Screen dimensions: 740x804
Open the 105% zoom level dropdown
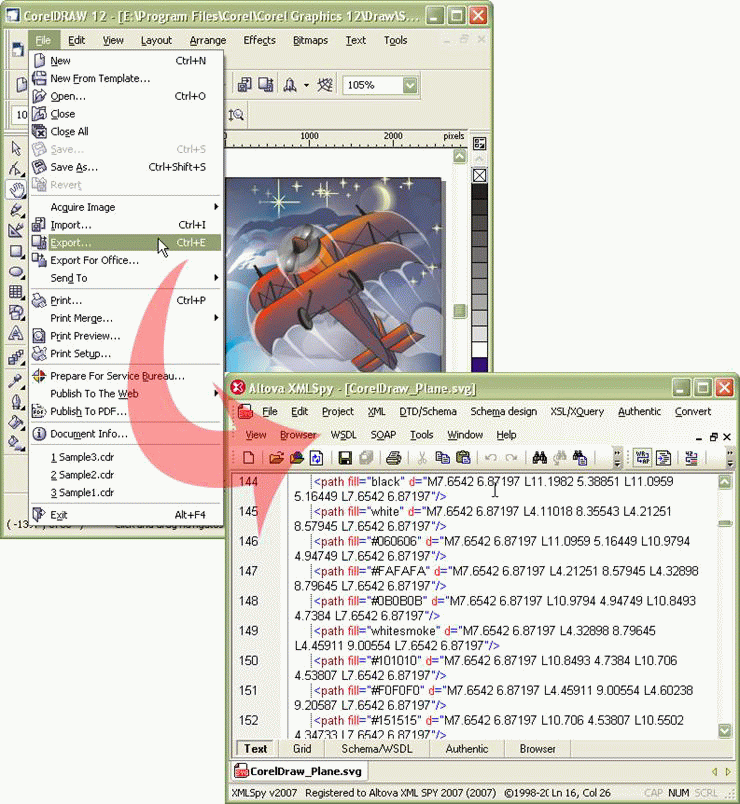[x=410, y=85]
